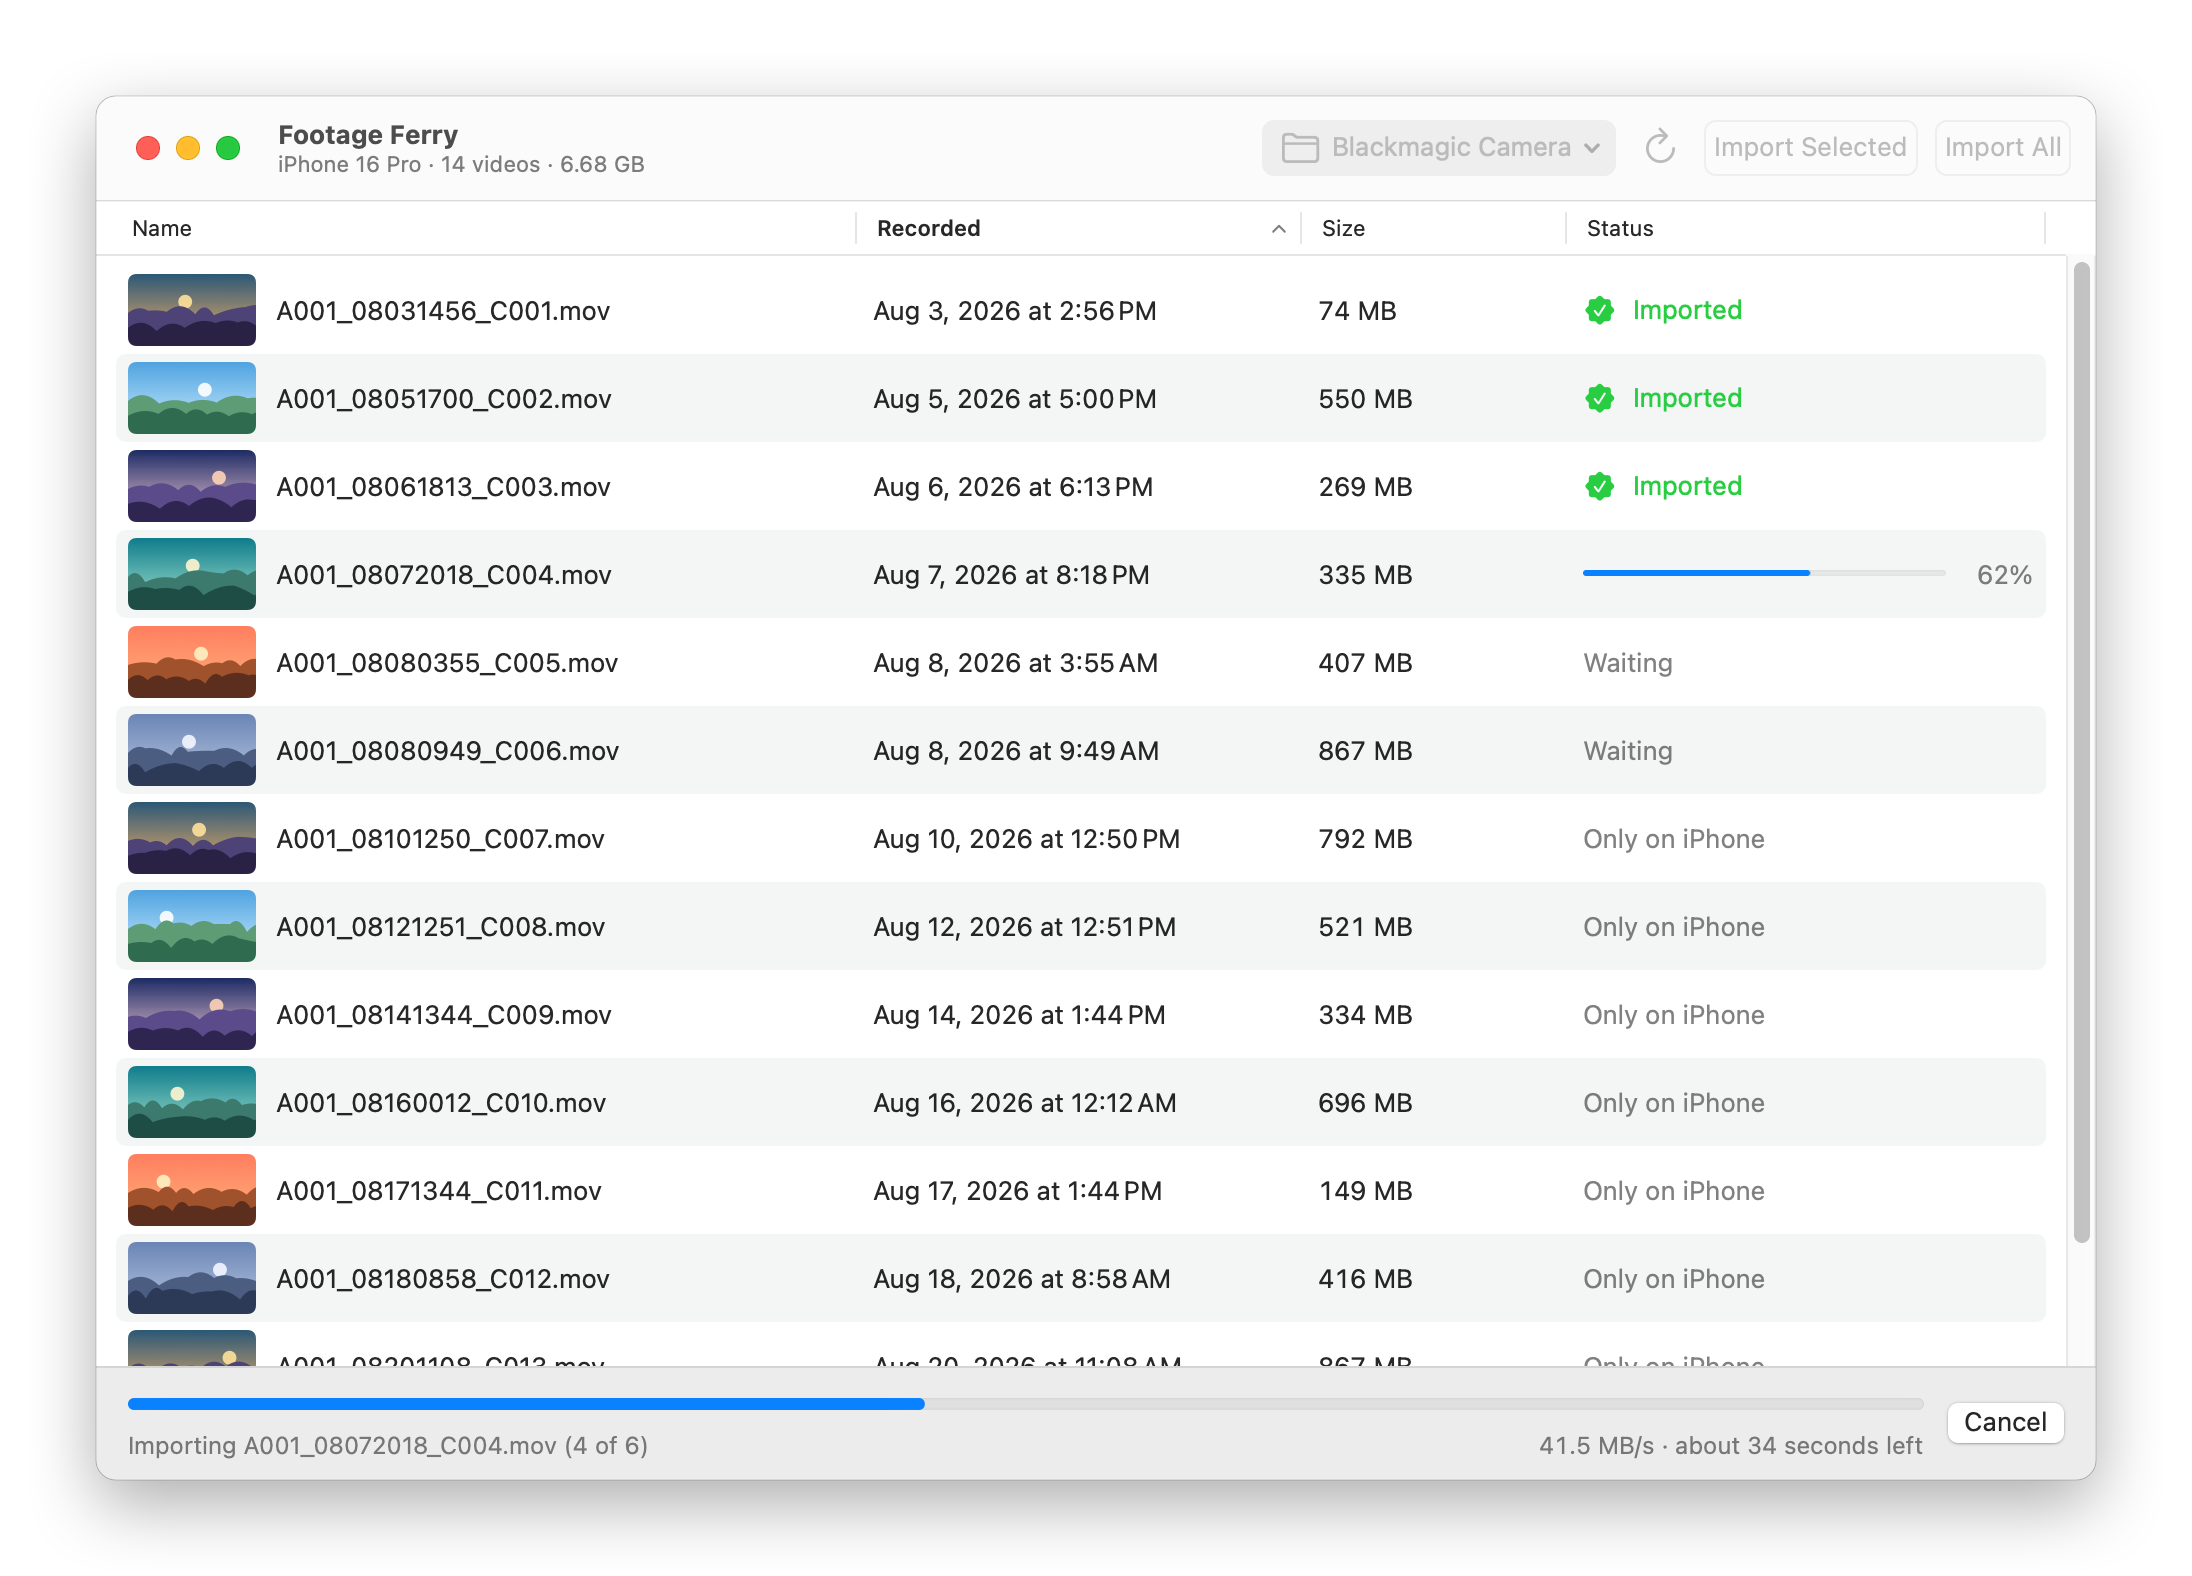Select file name A001_08031456_C001.mov
The height and width of the screenshot is (1576, 2192).
pyautogui.click(x=443, y=311)
